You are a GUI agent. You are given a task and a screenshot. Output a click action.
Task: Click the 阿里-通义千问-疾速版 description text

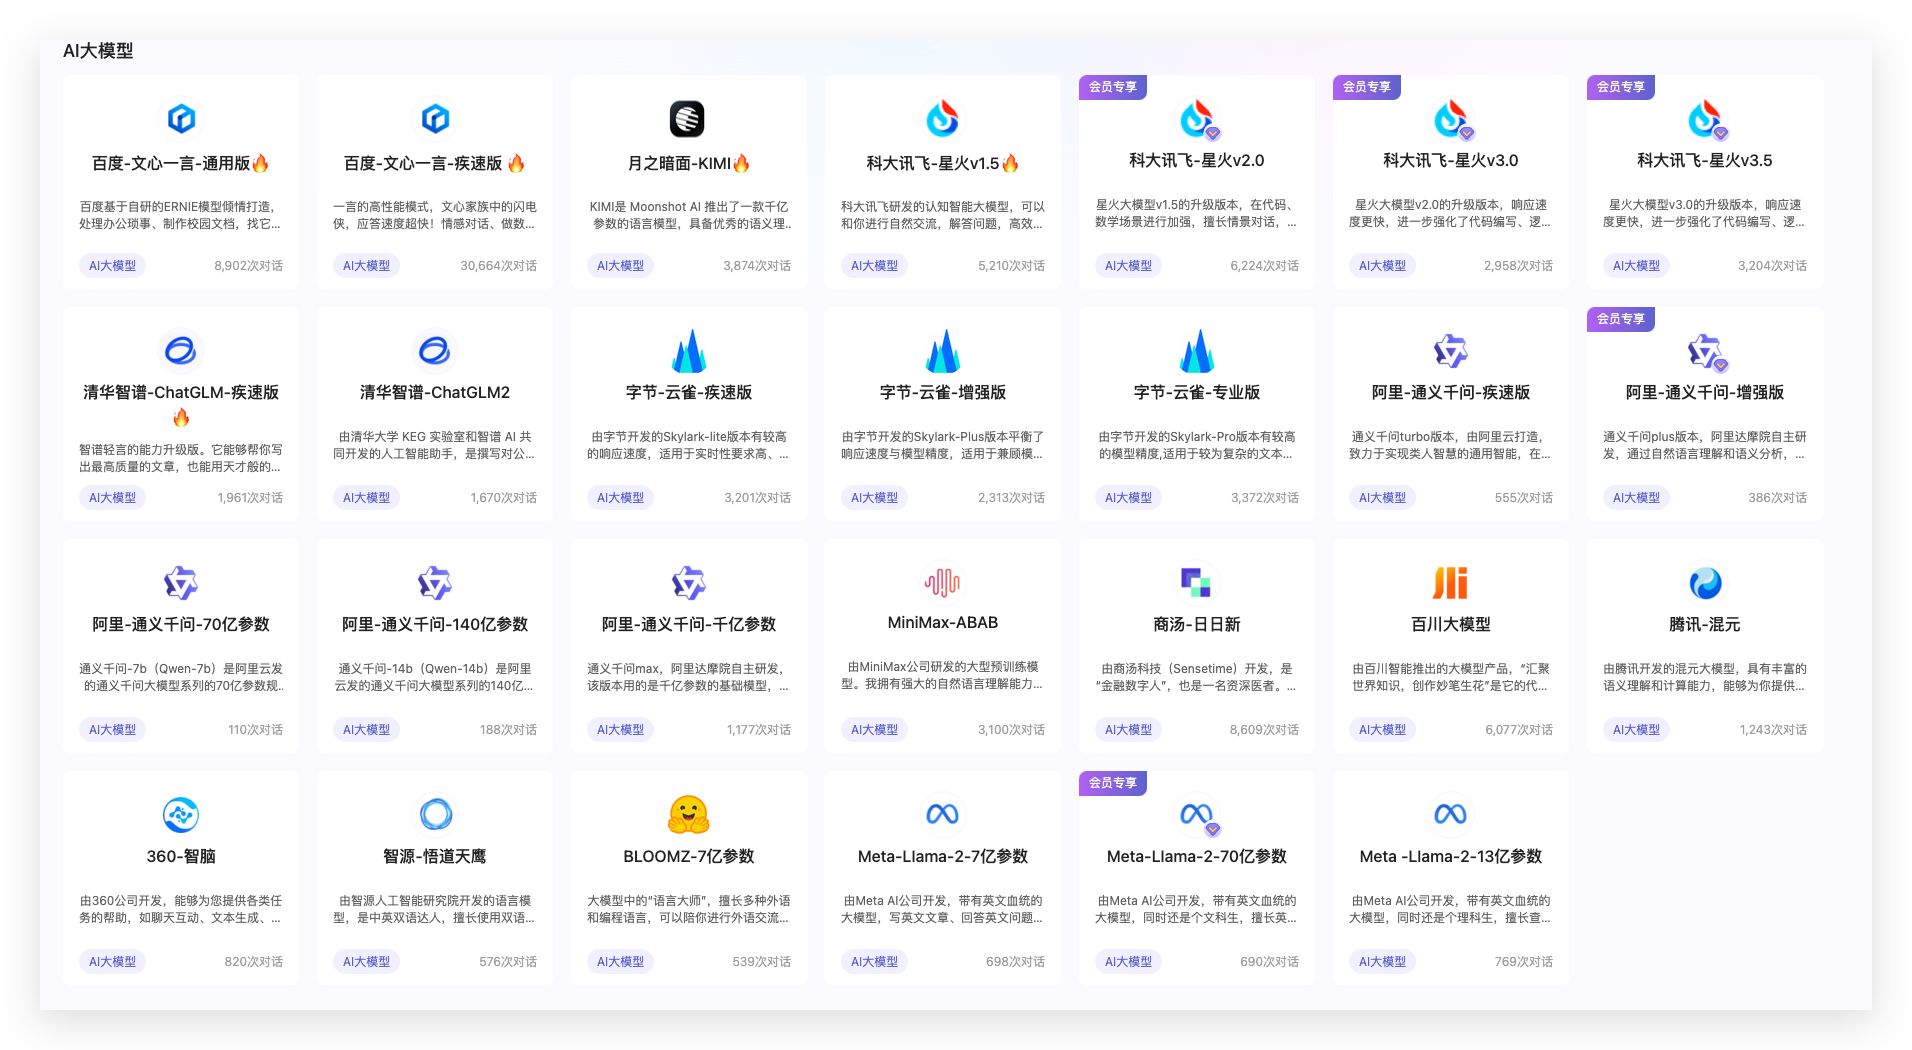pyautogui.click(x=1451, y=445)
